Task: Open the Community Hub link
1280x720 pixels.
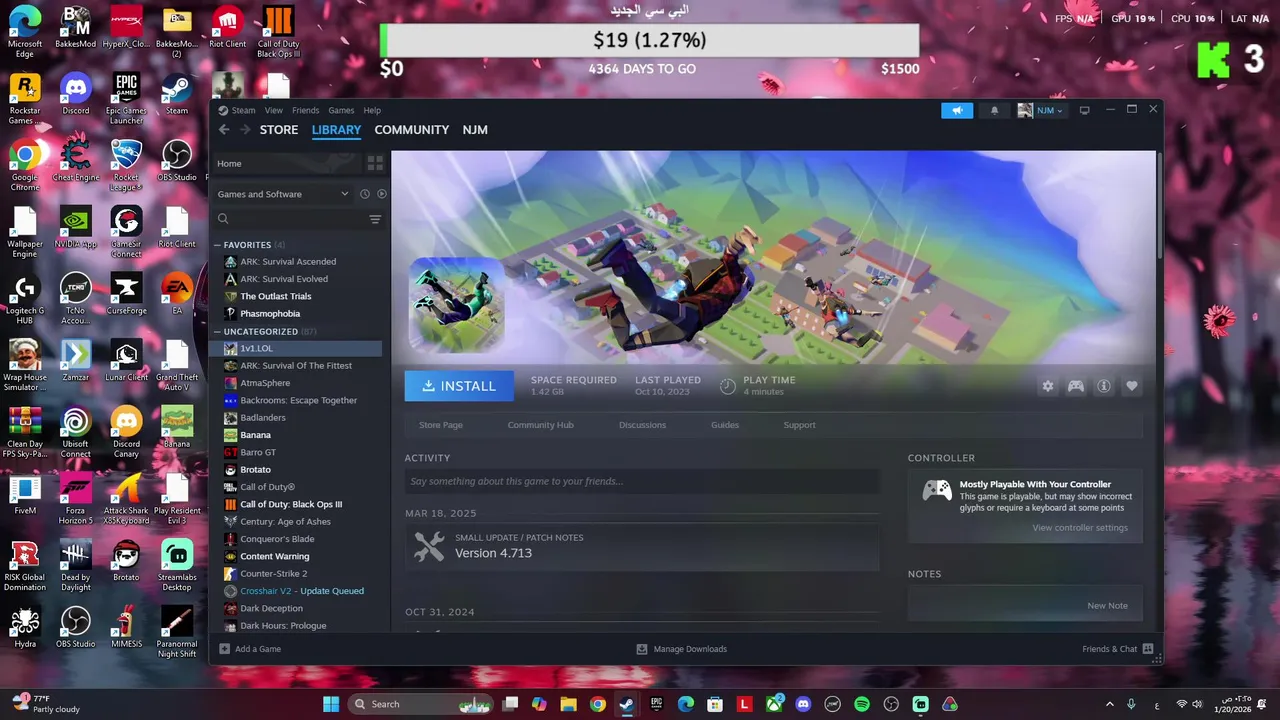Action: [540, 425]
